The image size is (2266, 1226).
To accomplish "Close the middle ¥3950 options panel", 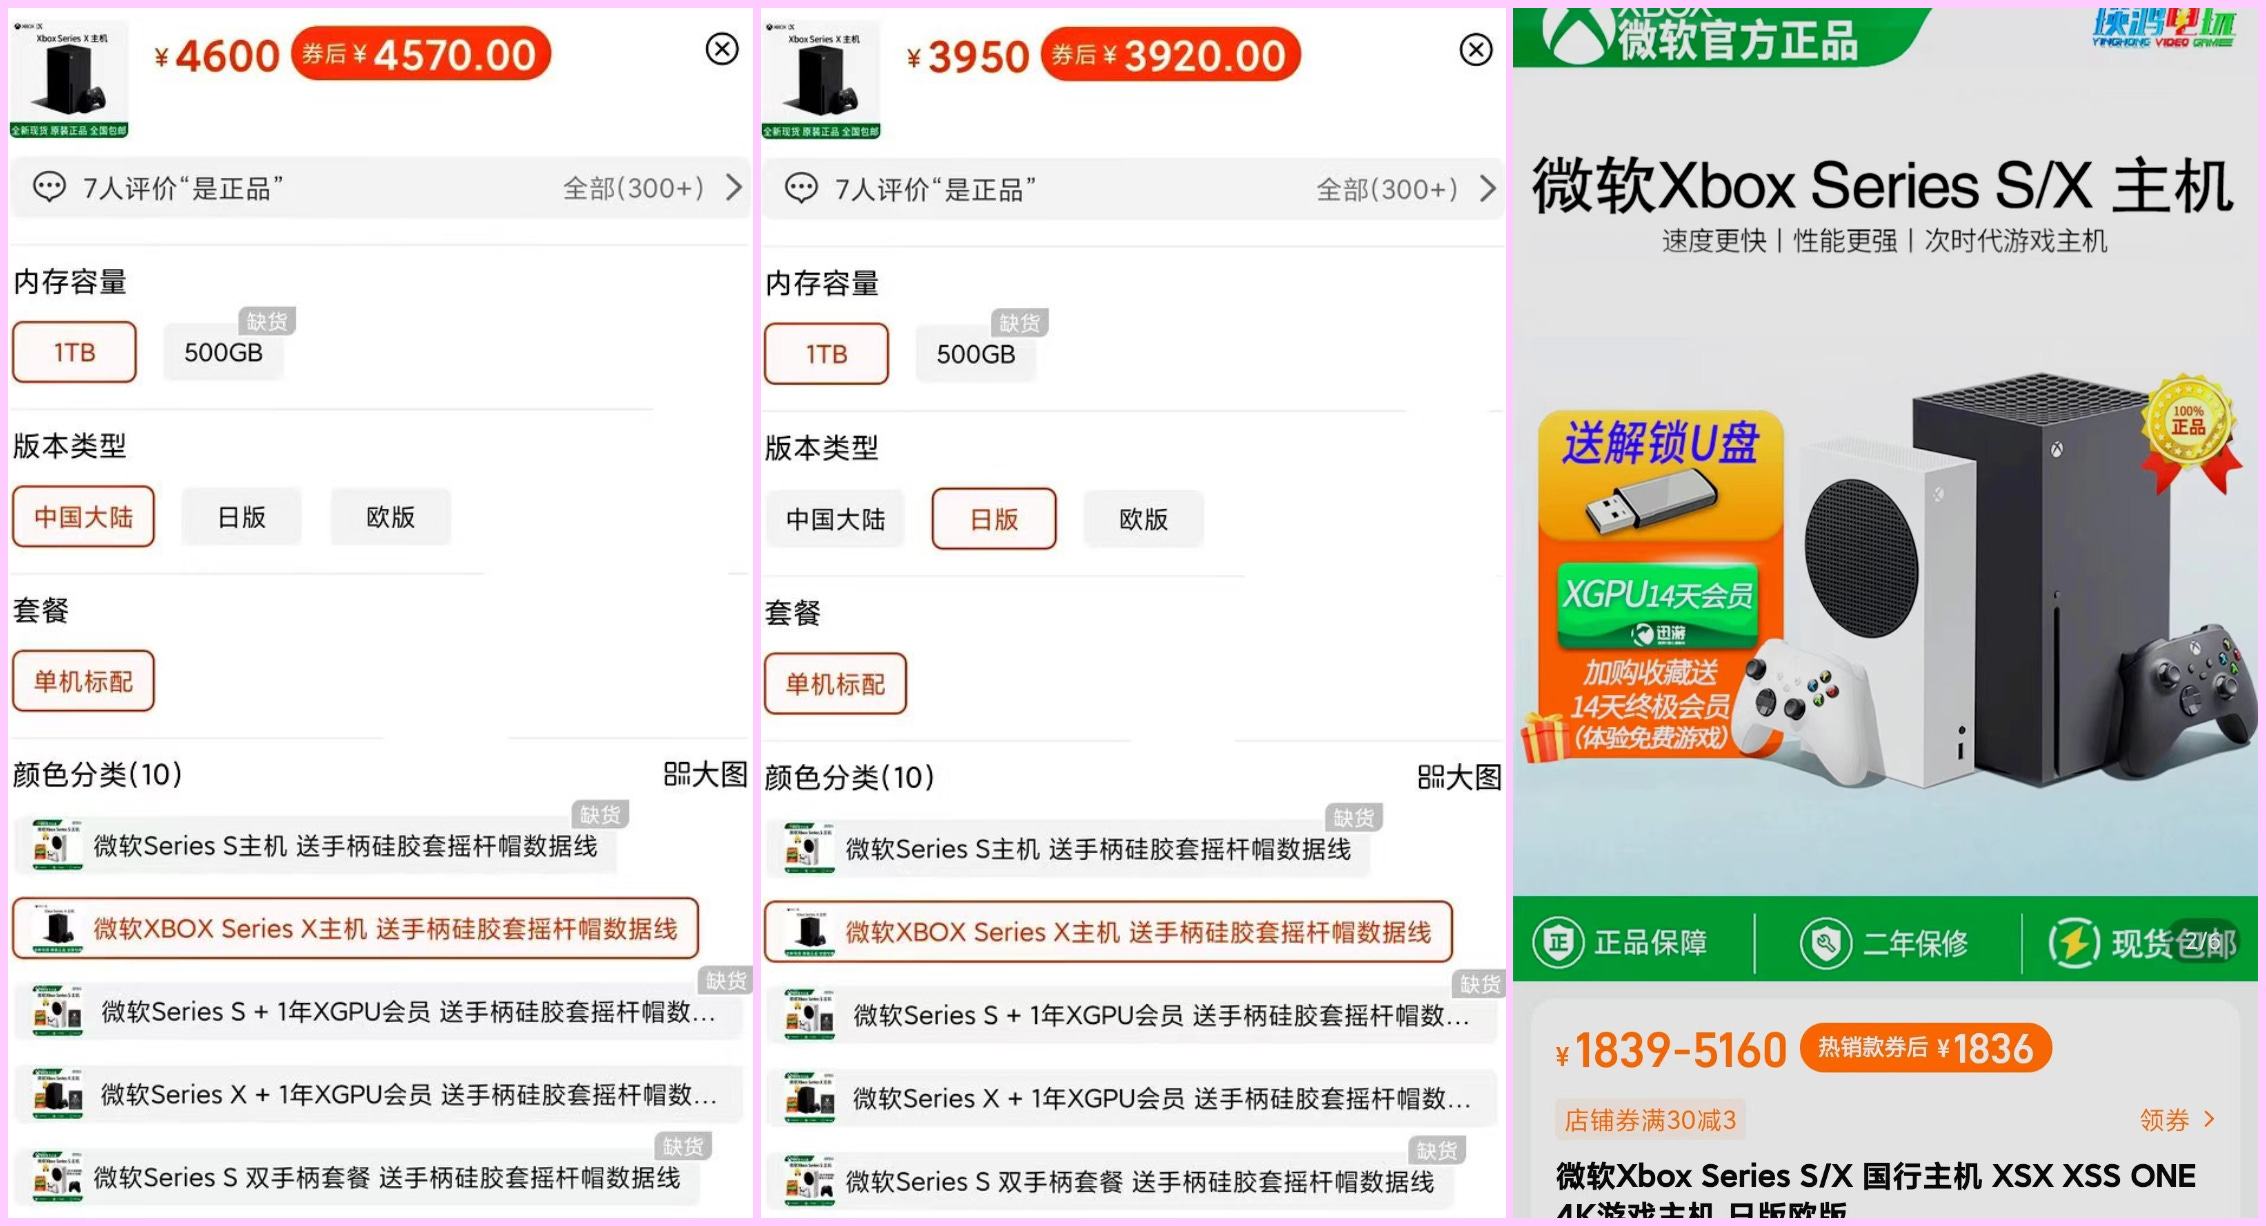I will point(1476,49).
